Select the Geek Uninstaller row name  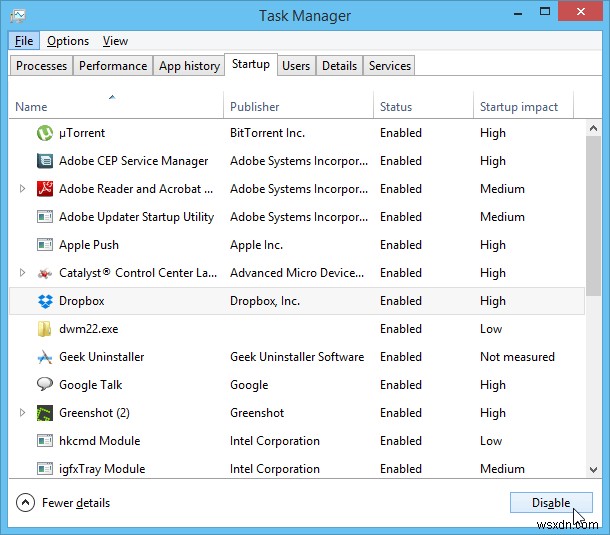(102, 357)
